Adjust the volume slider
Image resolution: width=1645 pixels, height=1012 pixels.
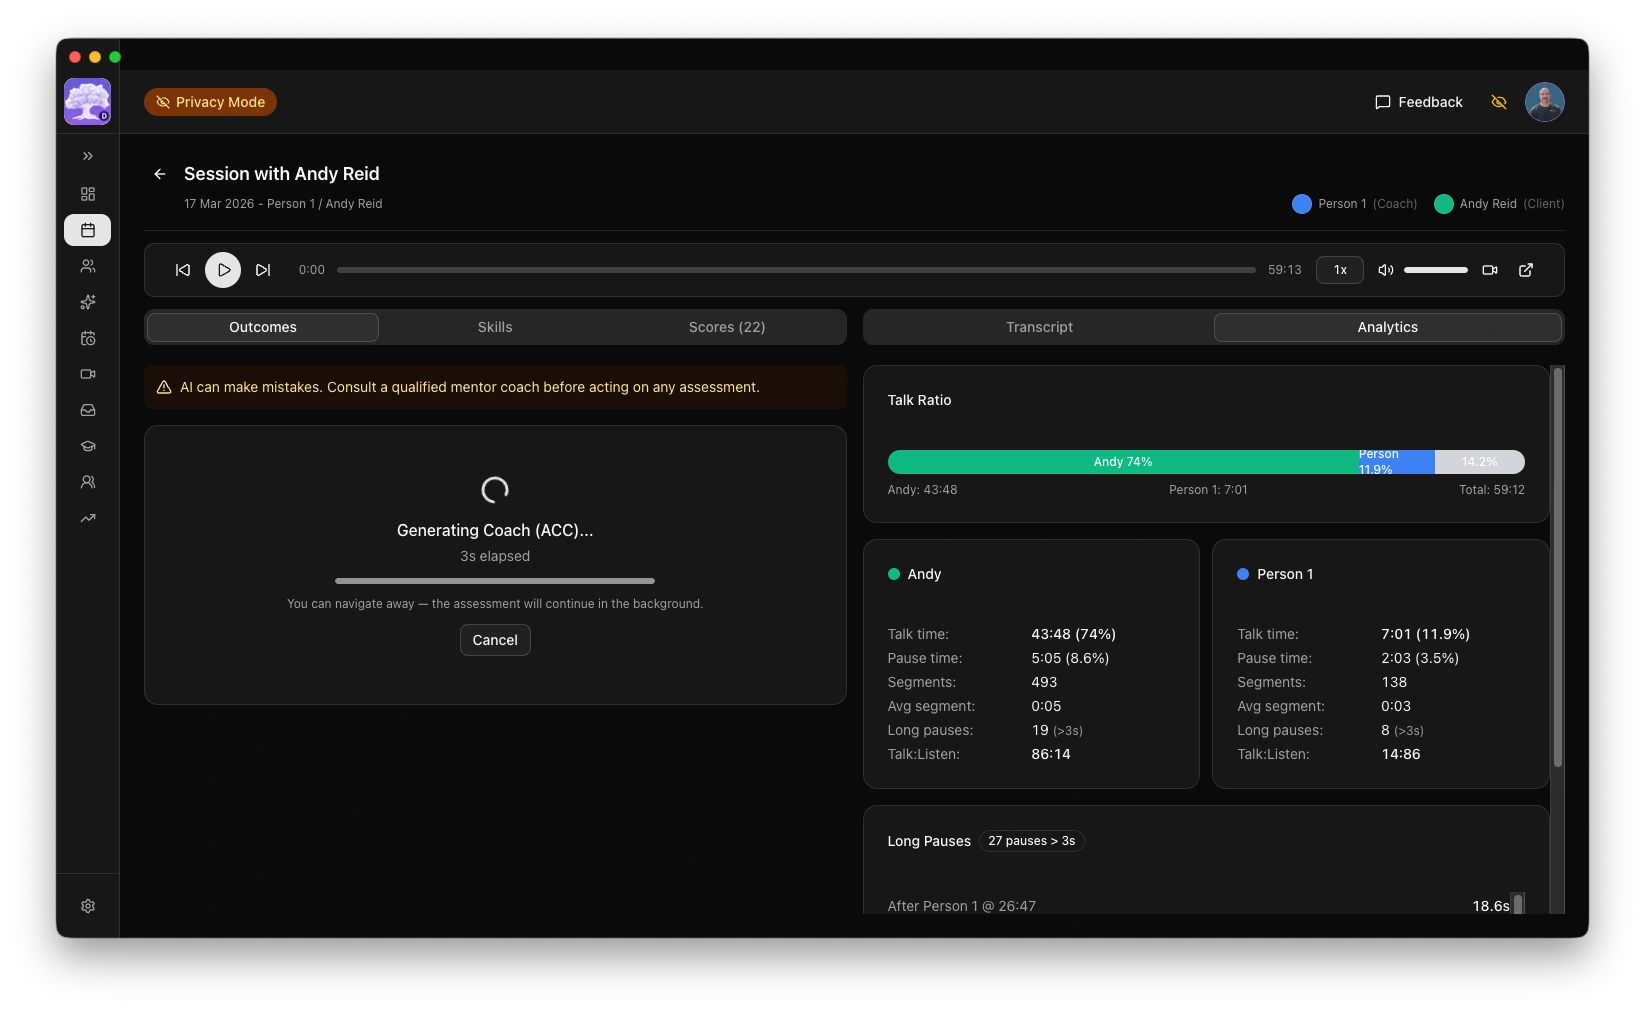click(1435, 270)
